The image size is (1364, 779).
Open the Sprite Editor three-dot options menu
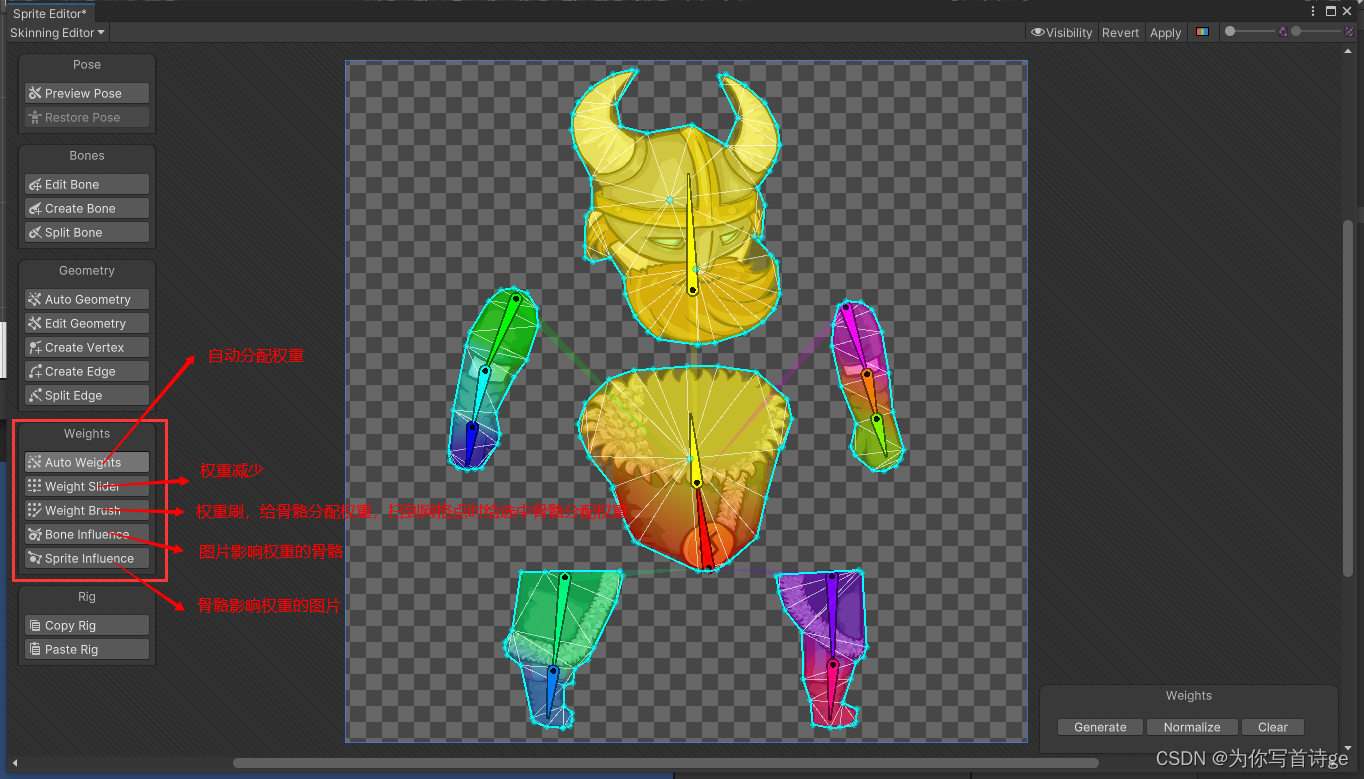click(1313, 11)
